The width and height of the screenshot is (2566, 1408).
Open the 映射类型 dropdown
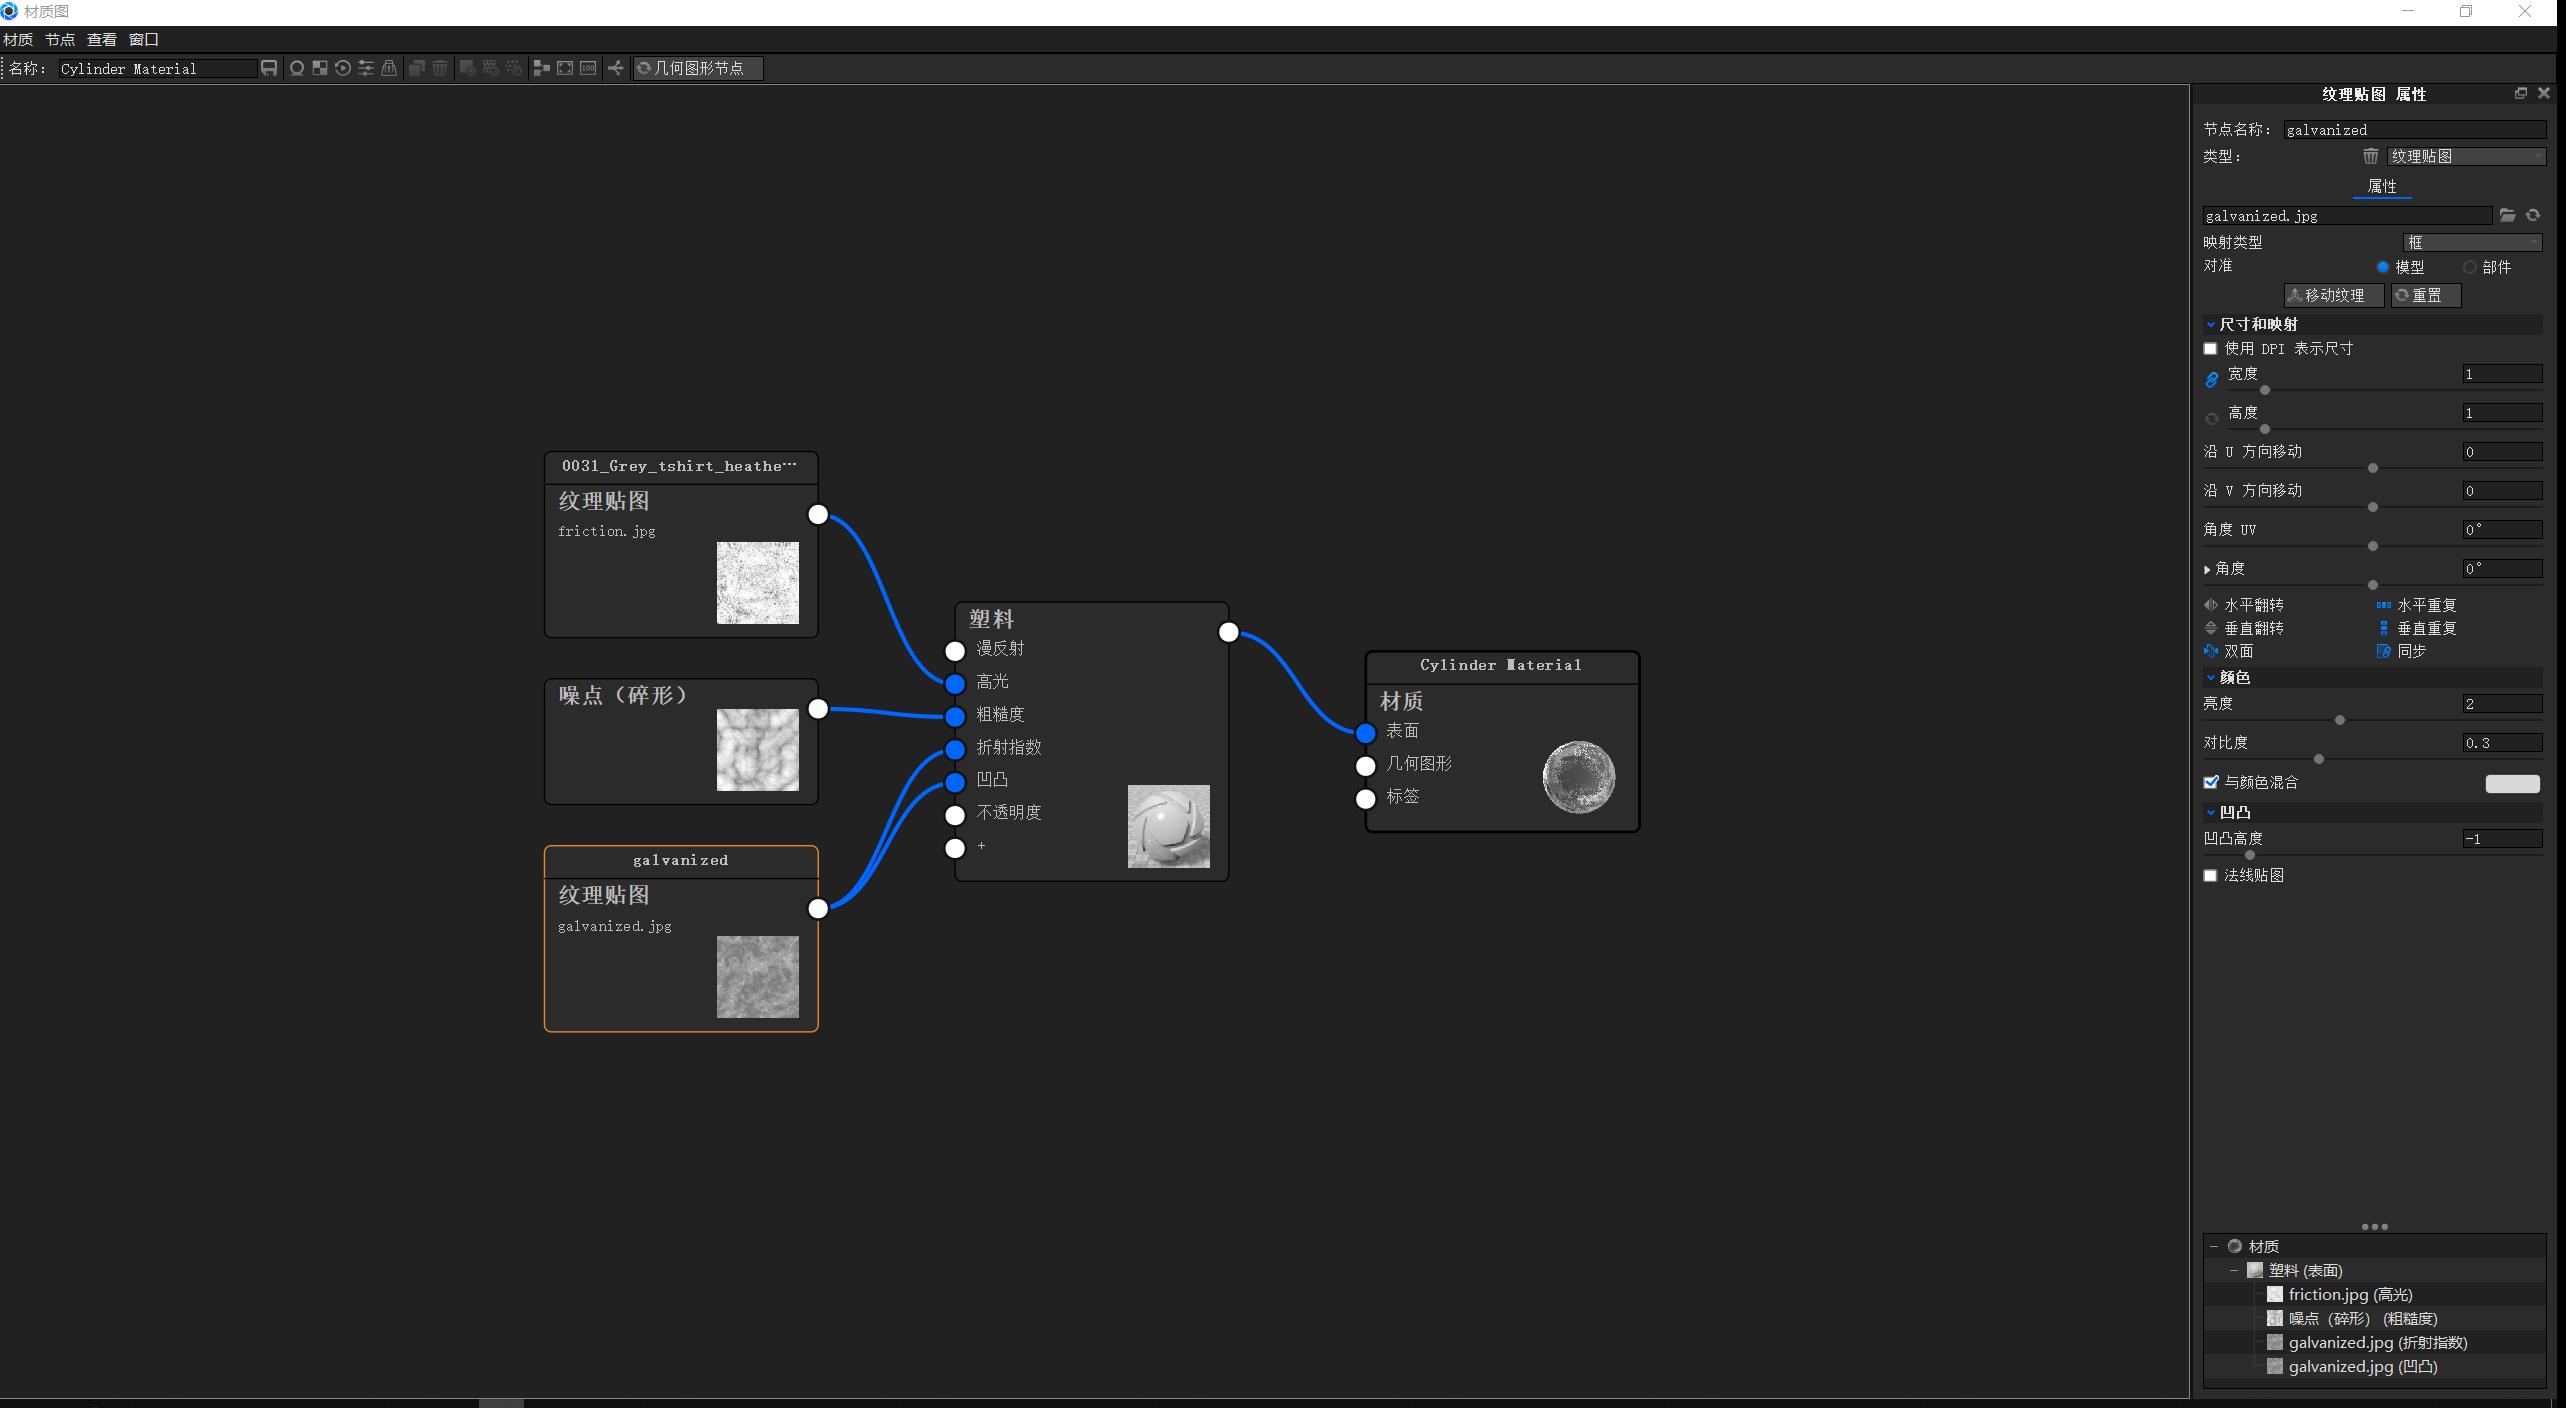2471,242
